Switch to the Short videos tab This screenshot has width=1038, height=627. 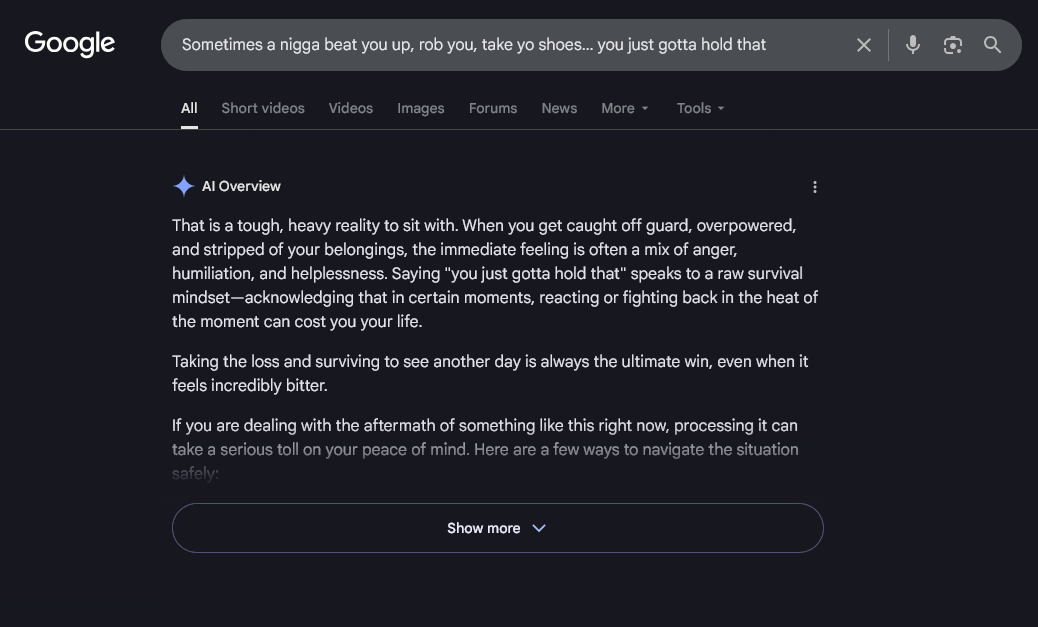[x=263, y=108]
